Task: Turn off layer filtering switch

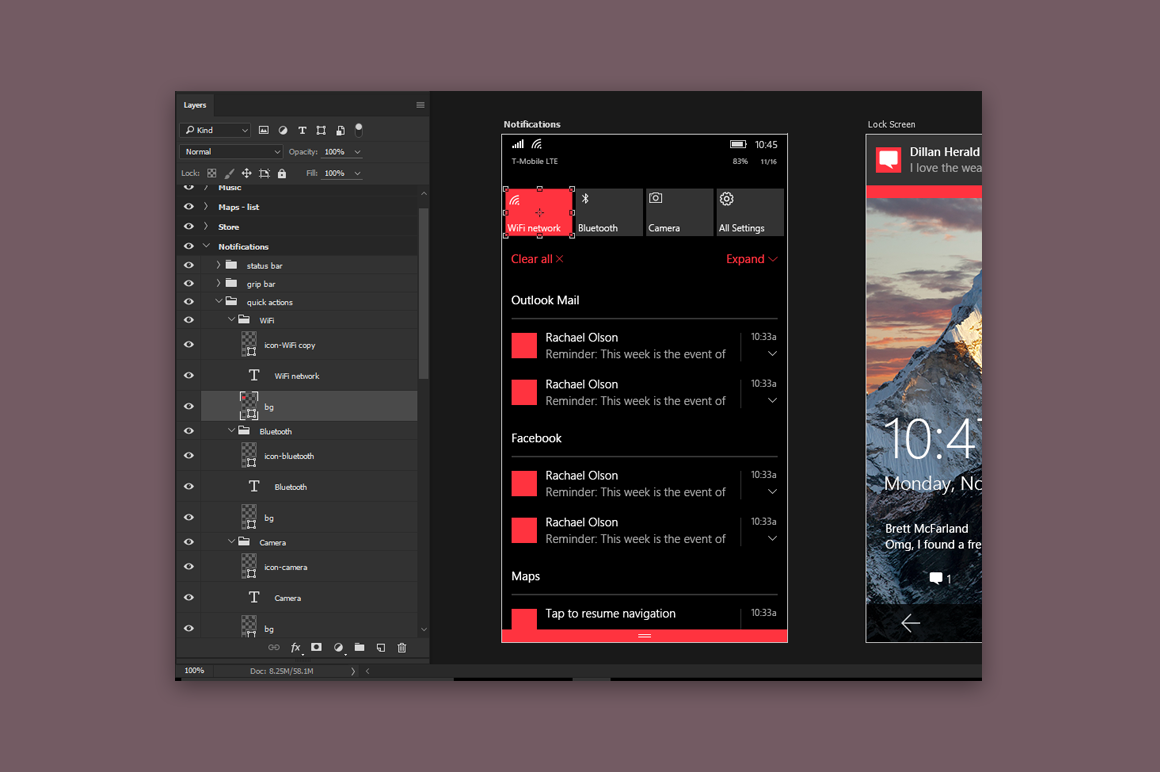Action: (359, 129)
